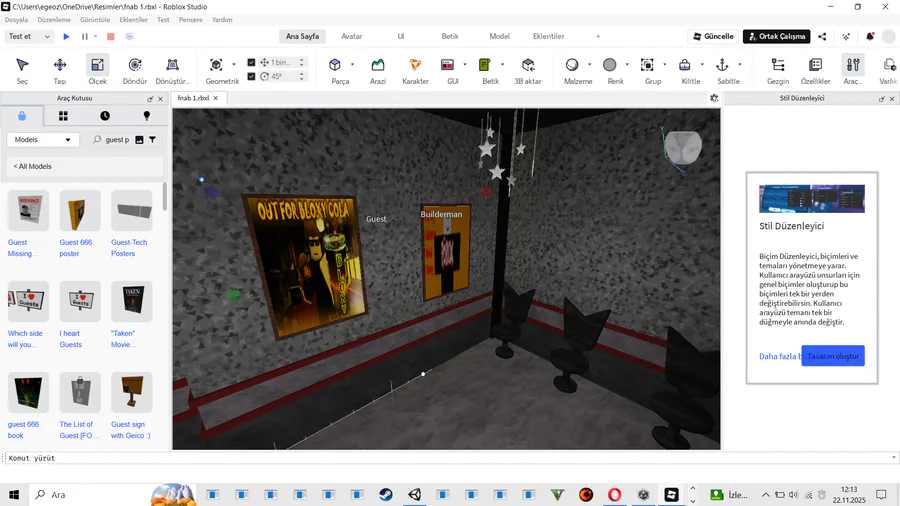Viewport: 900px width, 506px height.
Task: Open the Düzenleme menu
Action: tap(54, 20)
